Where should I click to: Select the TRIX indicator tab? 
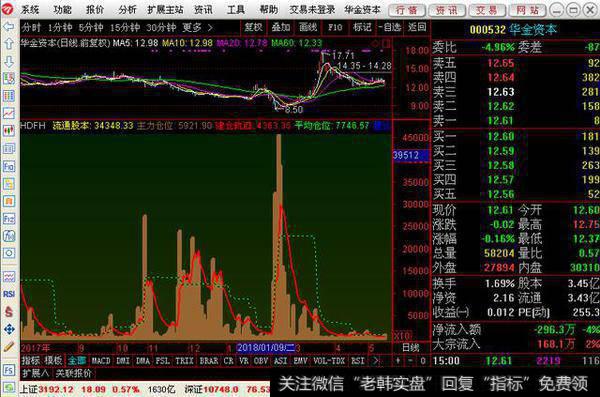tap(184, 361)
